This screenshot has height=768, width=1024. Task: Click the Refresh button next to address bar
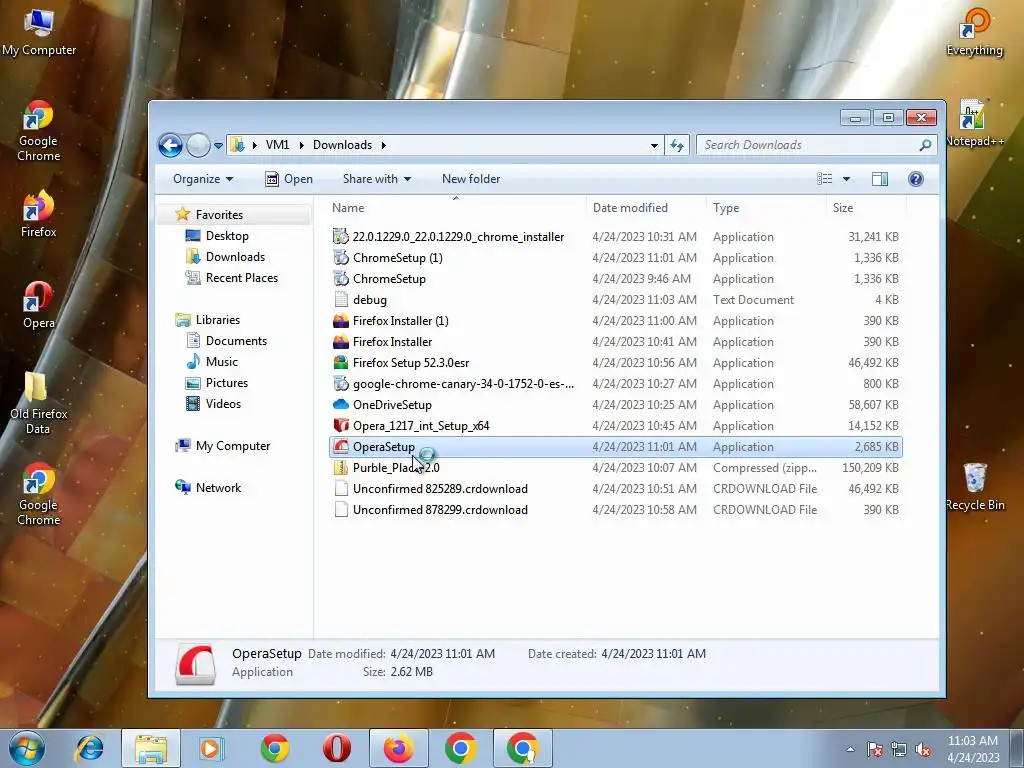click(x=677, y=145)
